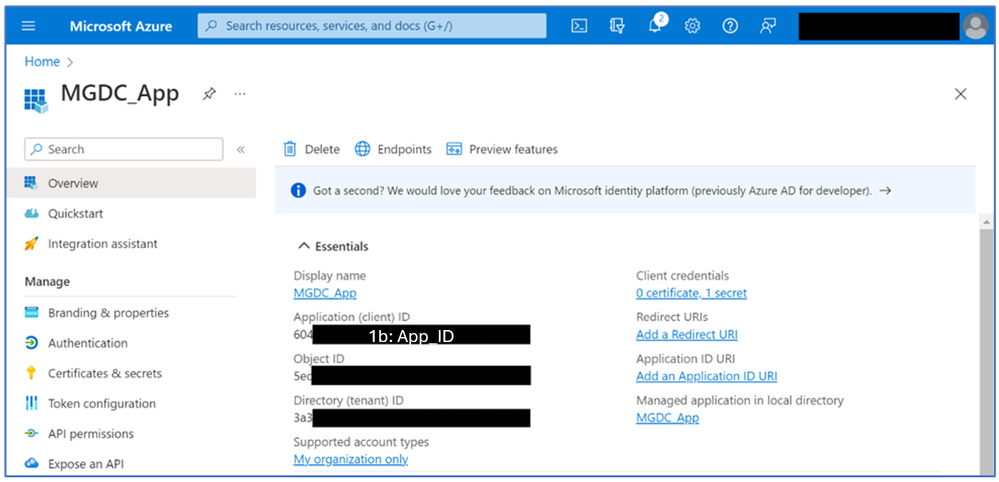Click Preview features button
The image size is (999, 482).
click(502, 149)
